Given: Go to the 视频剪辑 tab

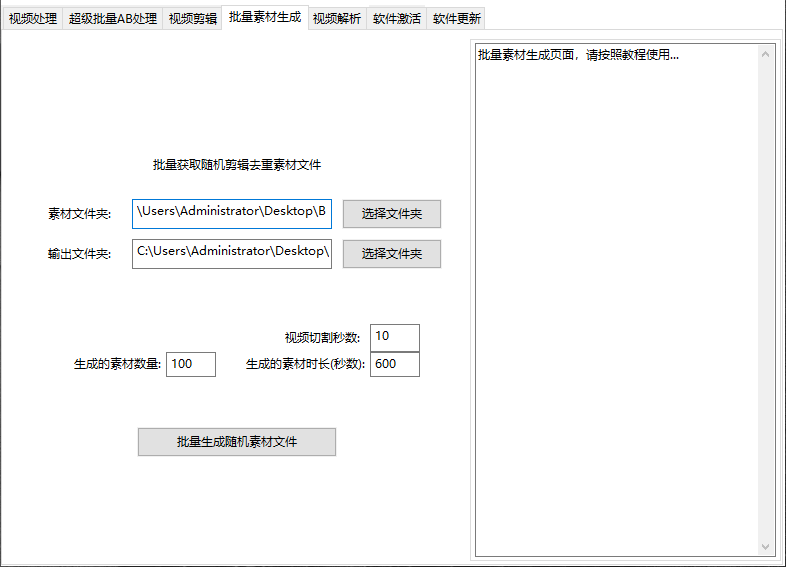Looking at the screenshot, I should pyautogui.click(x=192, y=19).
